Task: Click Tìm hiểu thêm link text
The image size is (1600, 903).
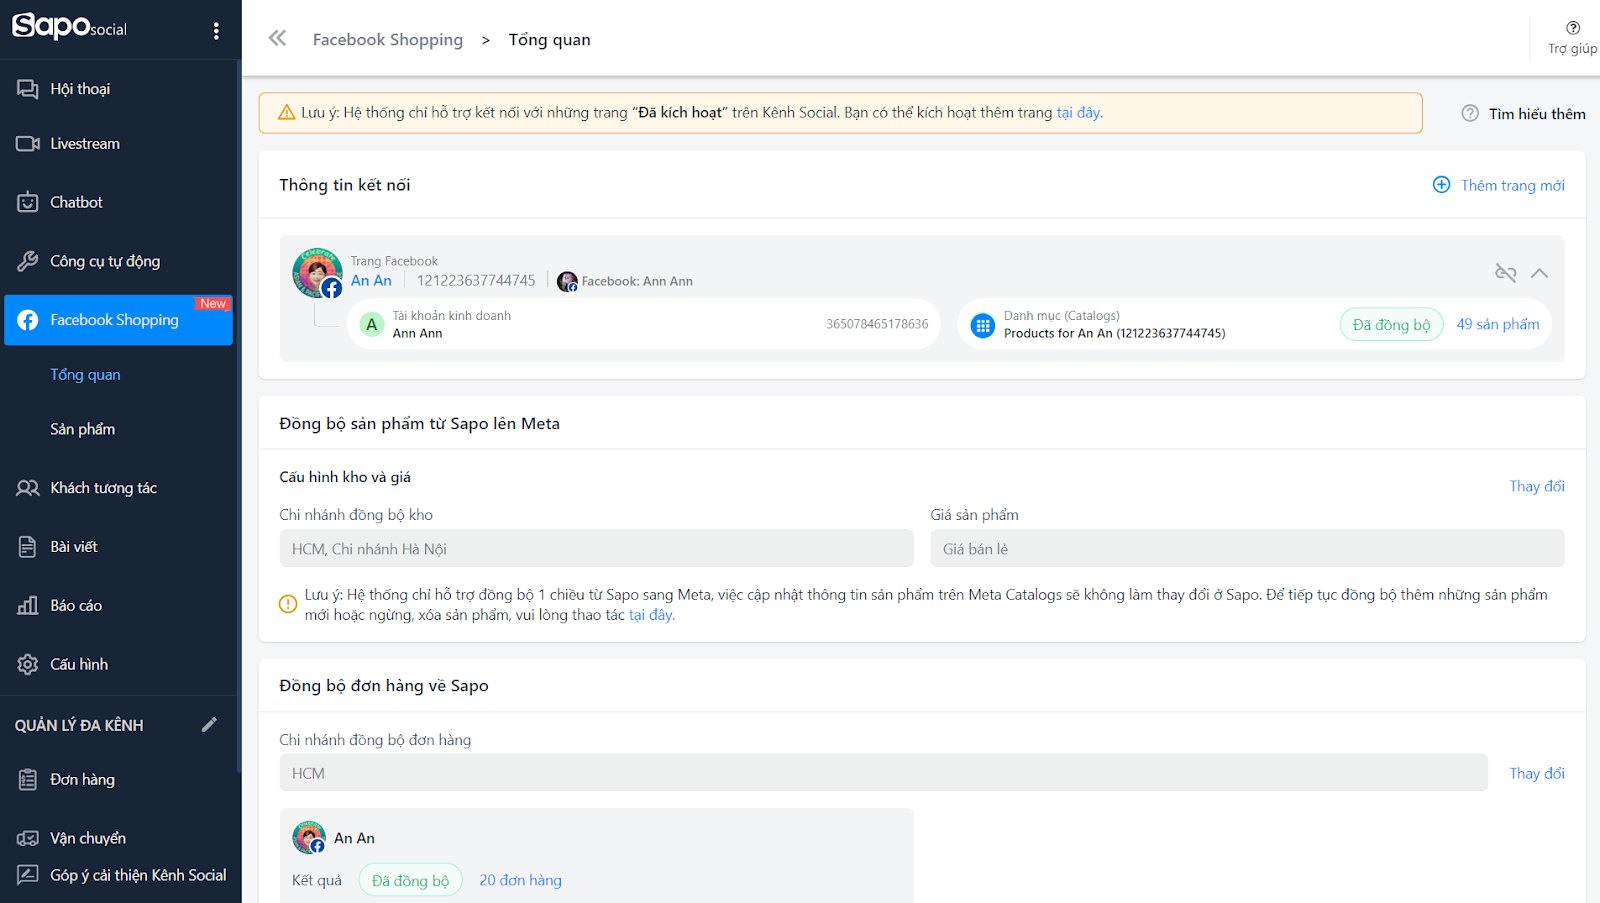Action: click(1537, 114)
